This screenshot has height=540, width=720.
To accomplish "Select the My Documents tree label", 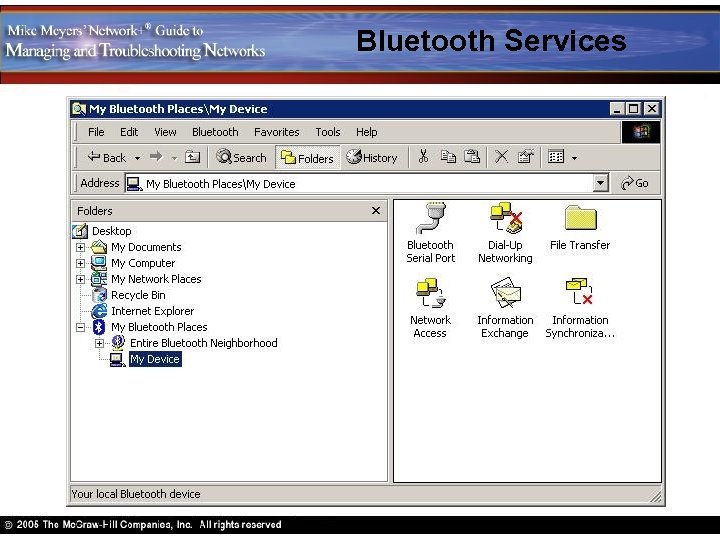I will 146,247.
